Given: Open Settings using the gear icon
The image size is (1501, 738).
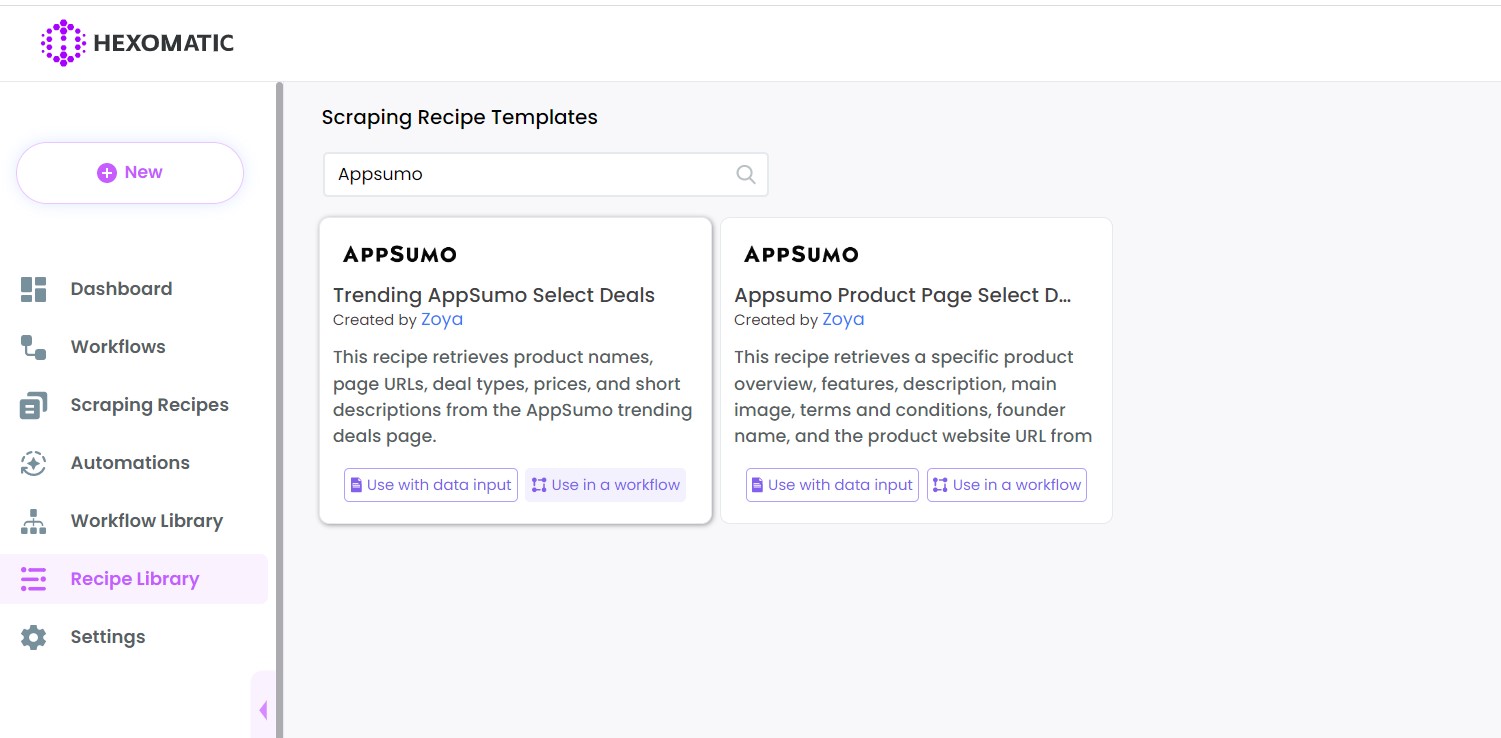Looking at the screenshot, I should (x=33, y=636).
